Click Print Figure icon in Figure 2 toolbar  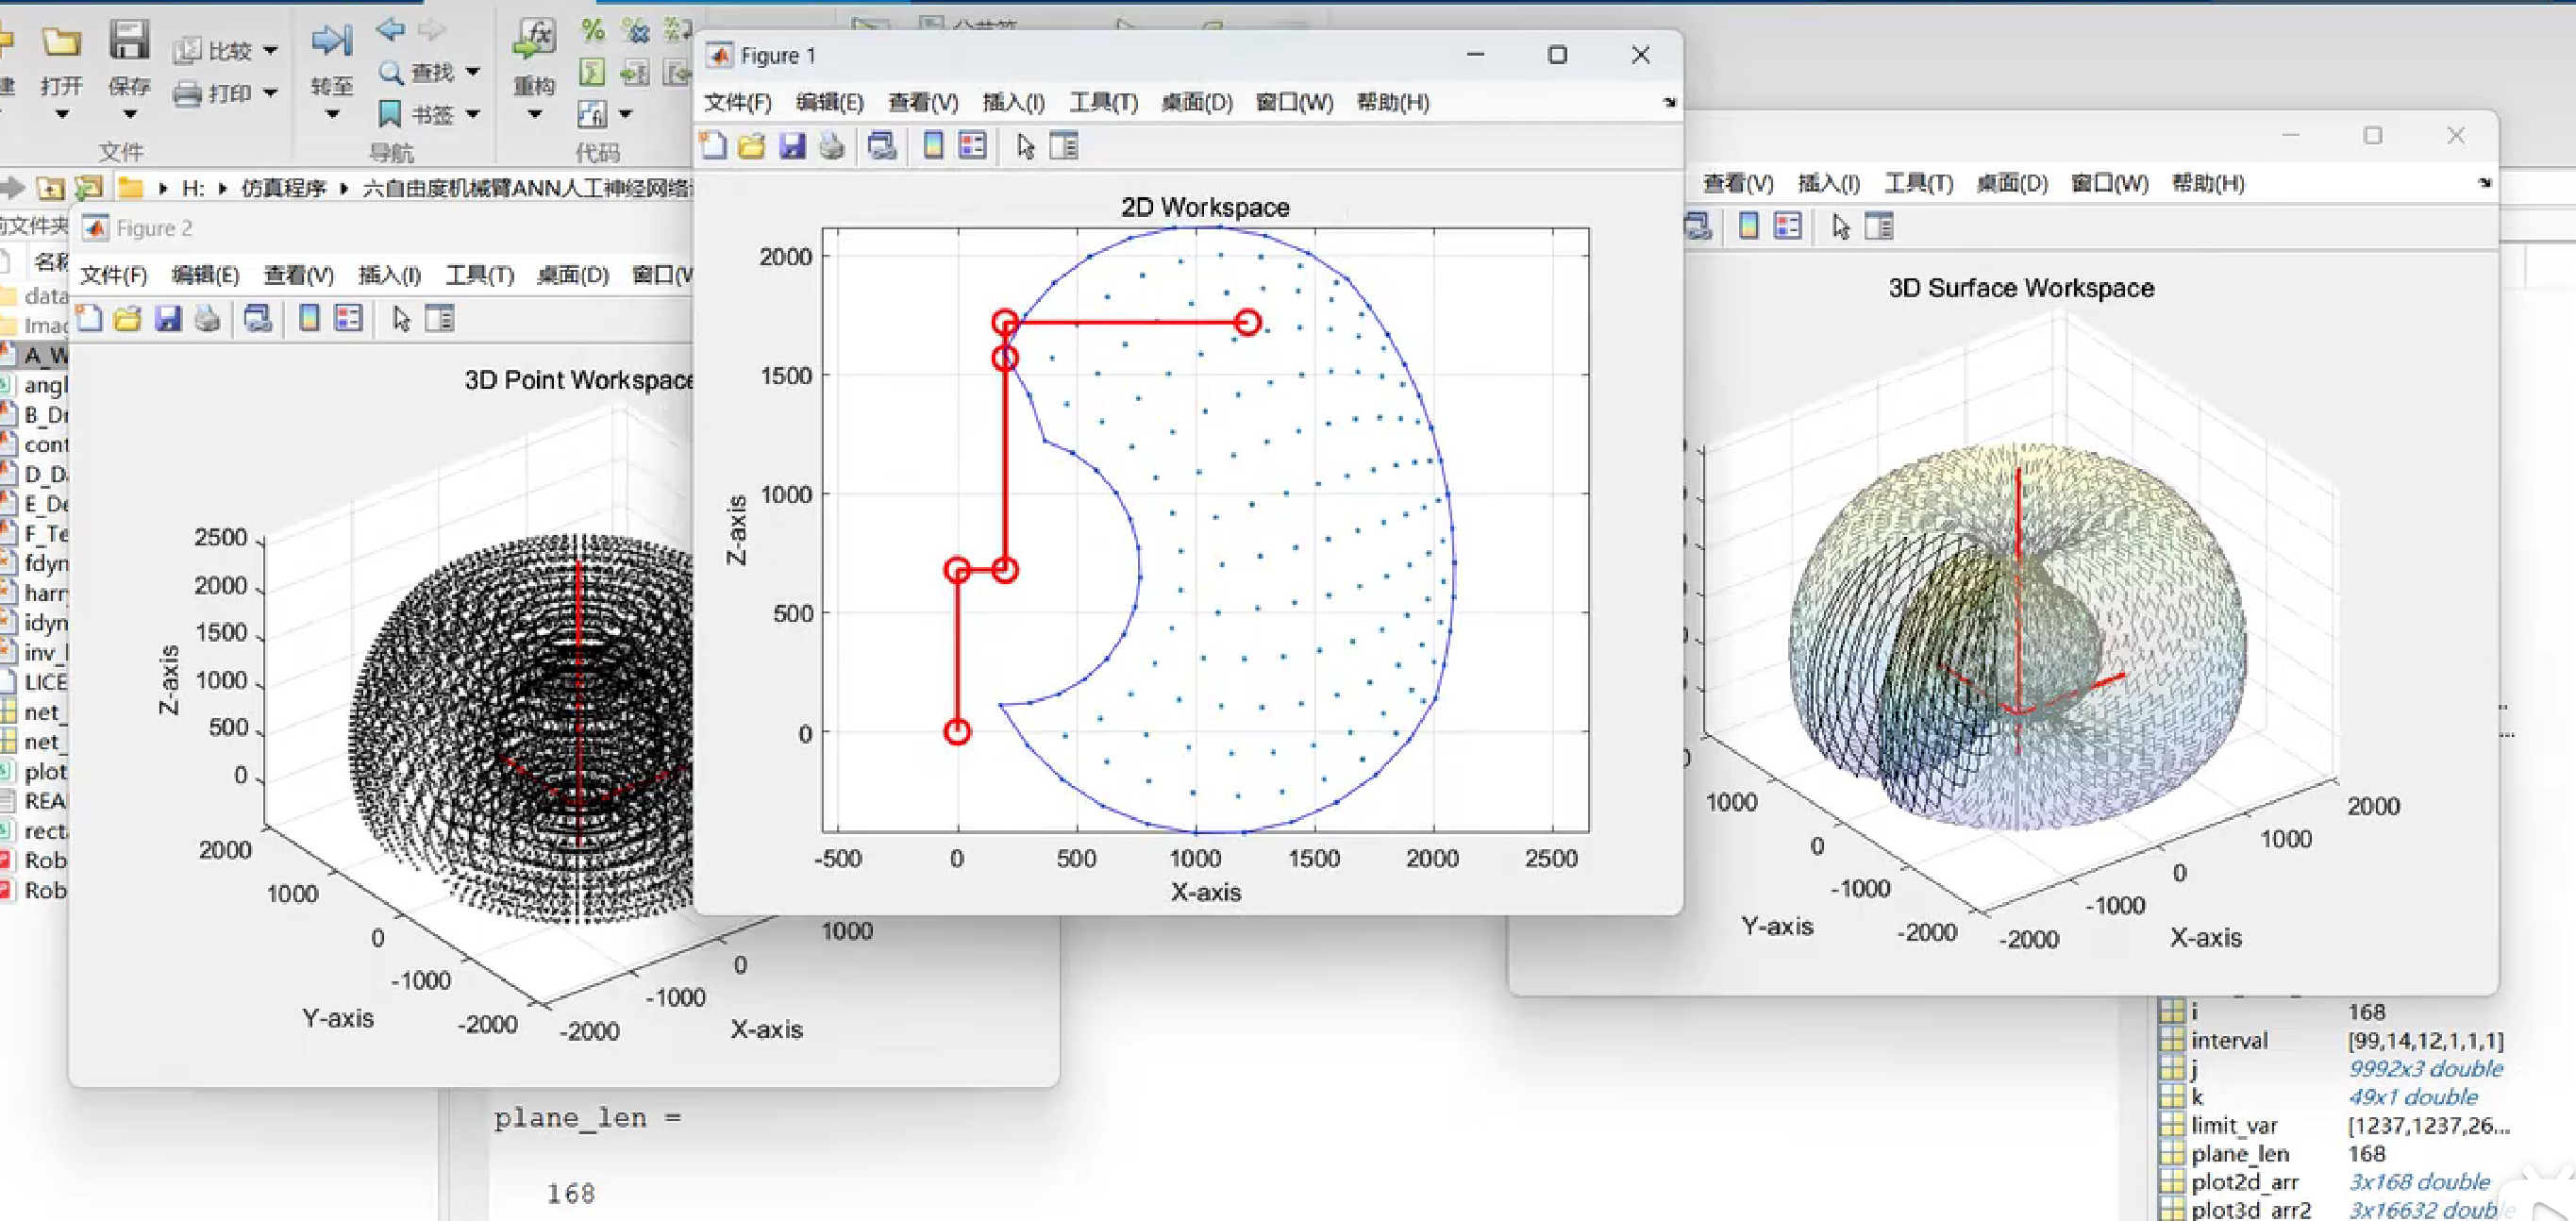pyautogui.click(x=207, y=319)
